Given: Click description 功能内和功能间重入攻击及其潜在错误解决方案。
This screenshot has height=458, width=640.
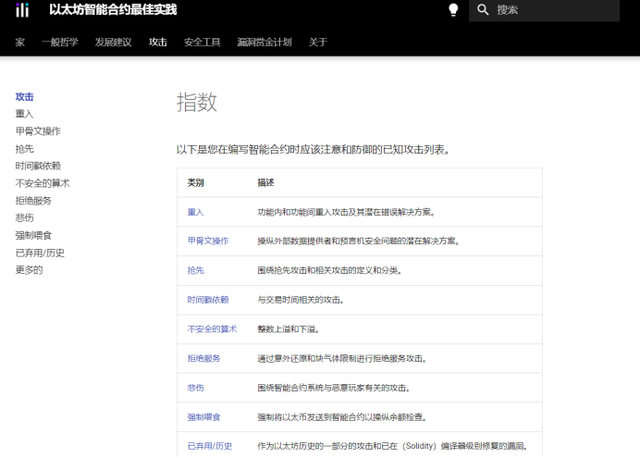Looking at the screenshot, I should [346, 212].
